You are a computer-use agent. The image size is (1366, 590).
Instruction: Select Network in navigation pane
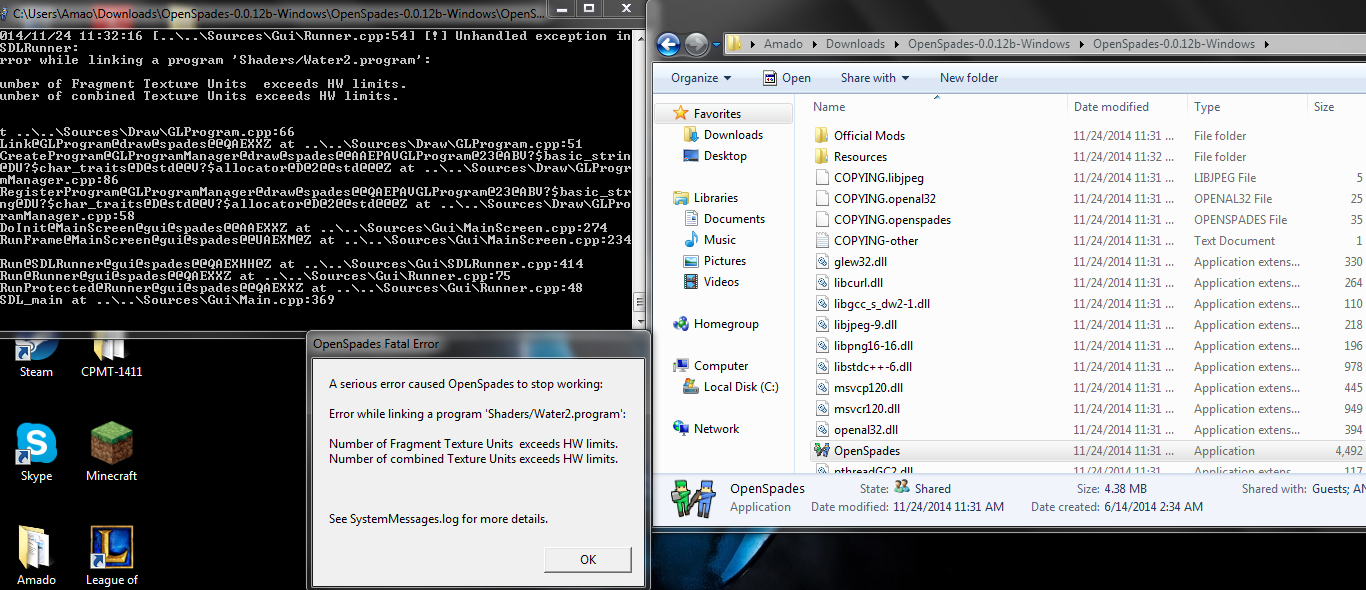717,429
